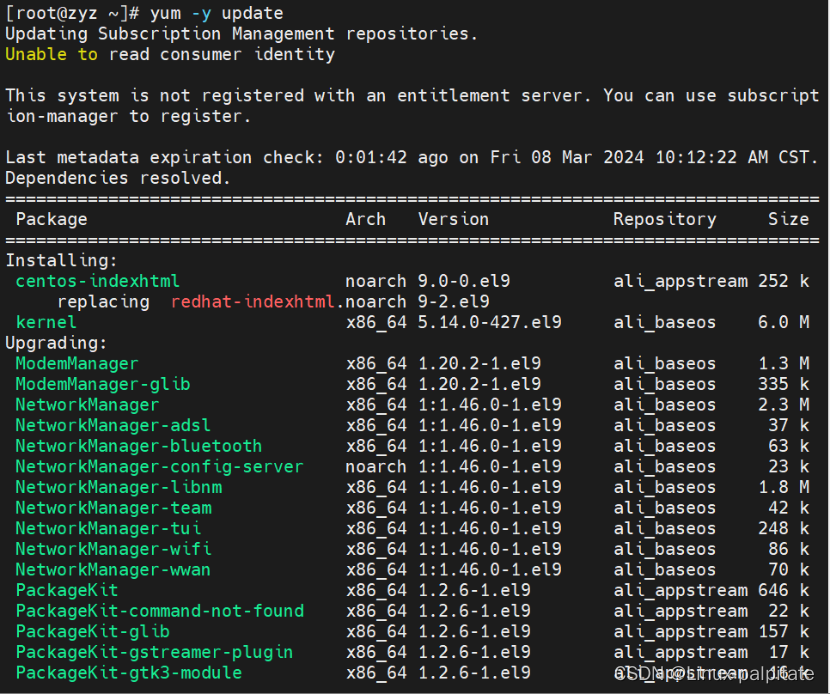The height and width of the screenshot is (694, 830).
Task: Click the 252 k size of centos-indexhtml
Action: (783, 282)
